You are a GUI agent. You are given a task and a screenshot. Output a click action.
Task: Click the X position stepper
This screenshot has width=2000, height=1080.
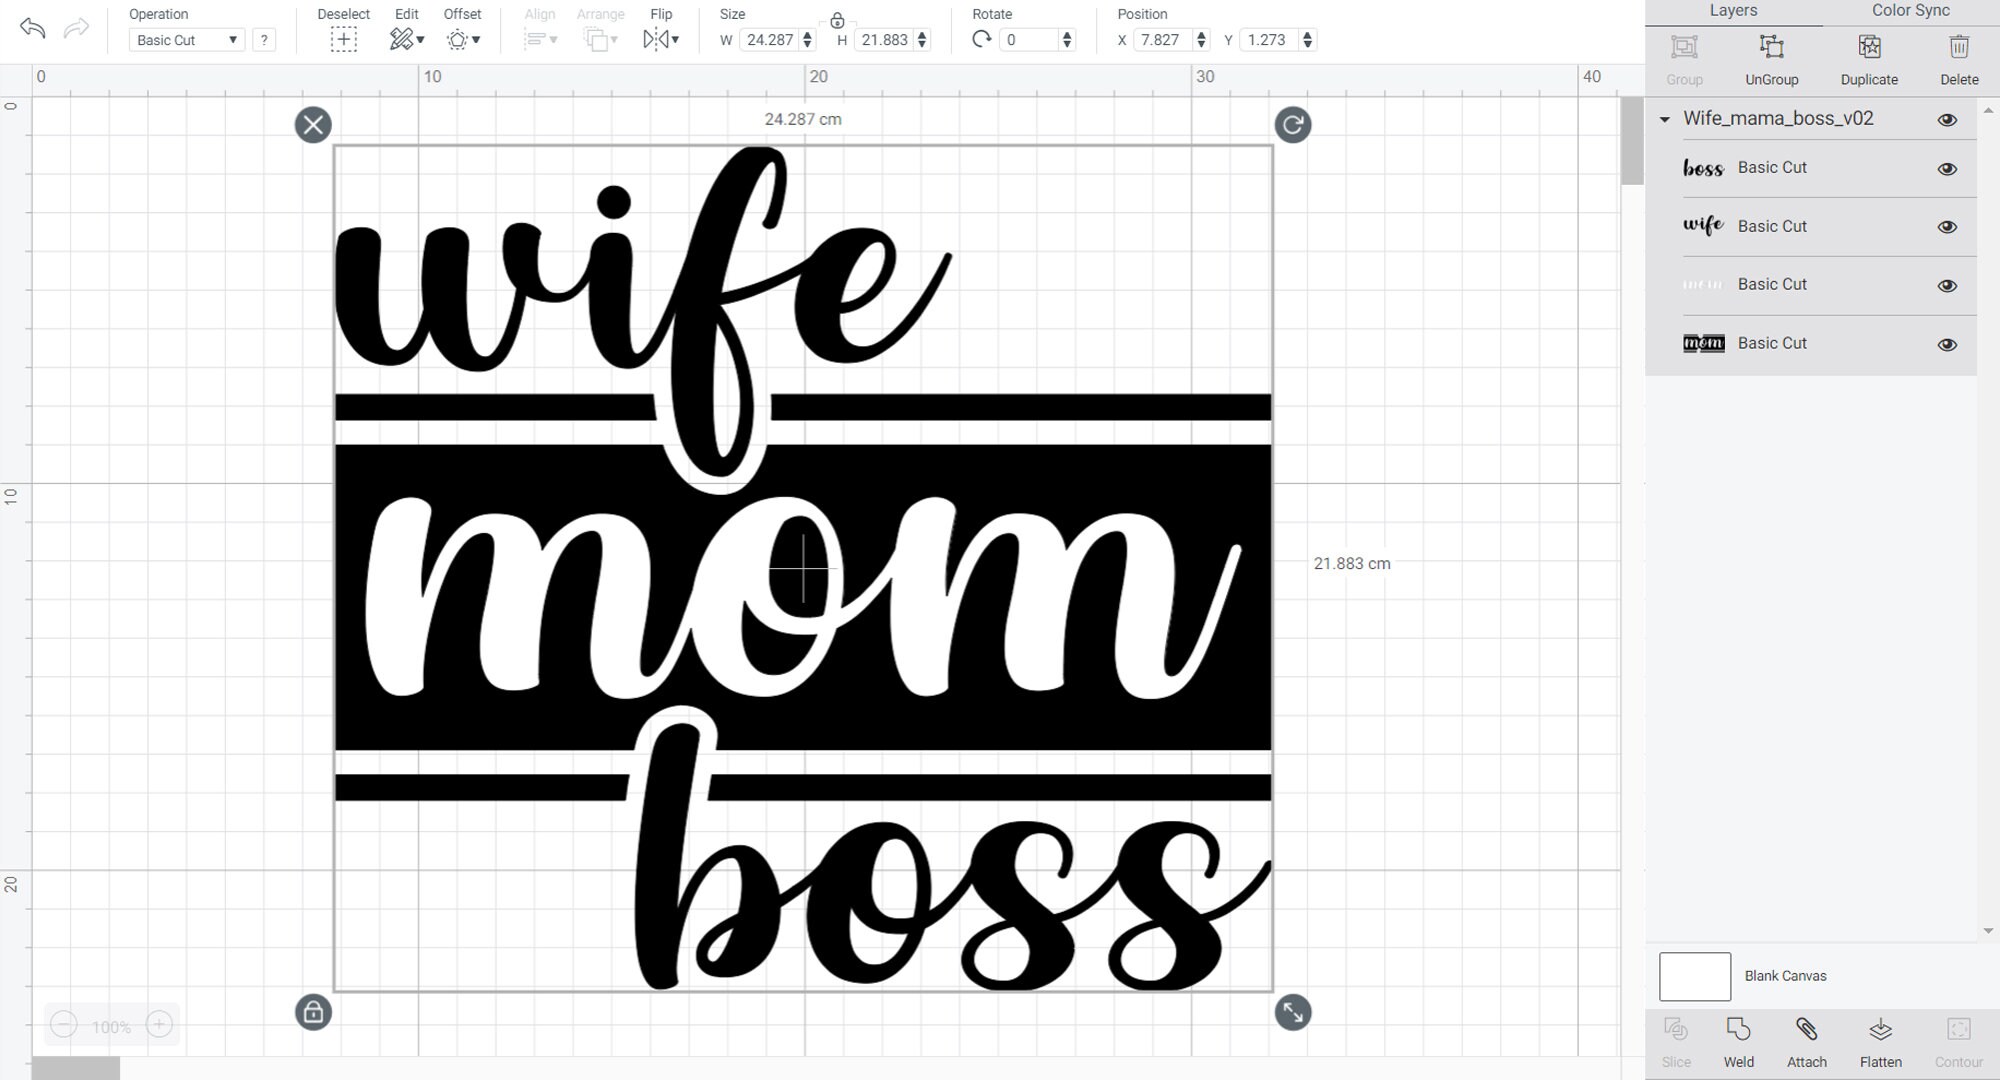pos(1201,40)
